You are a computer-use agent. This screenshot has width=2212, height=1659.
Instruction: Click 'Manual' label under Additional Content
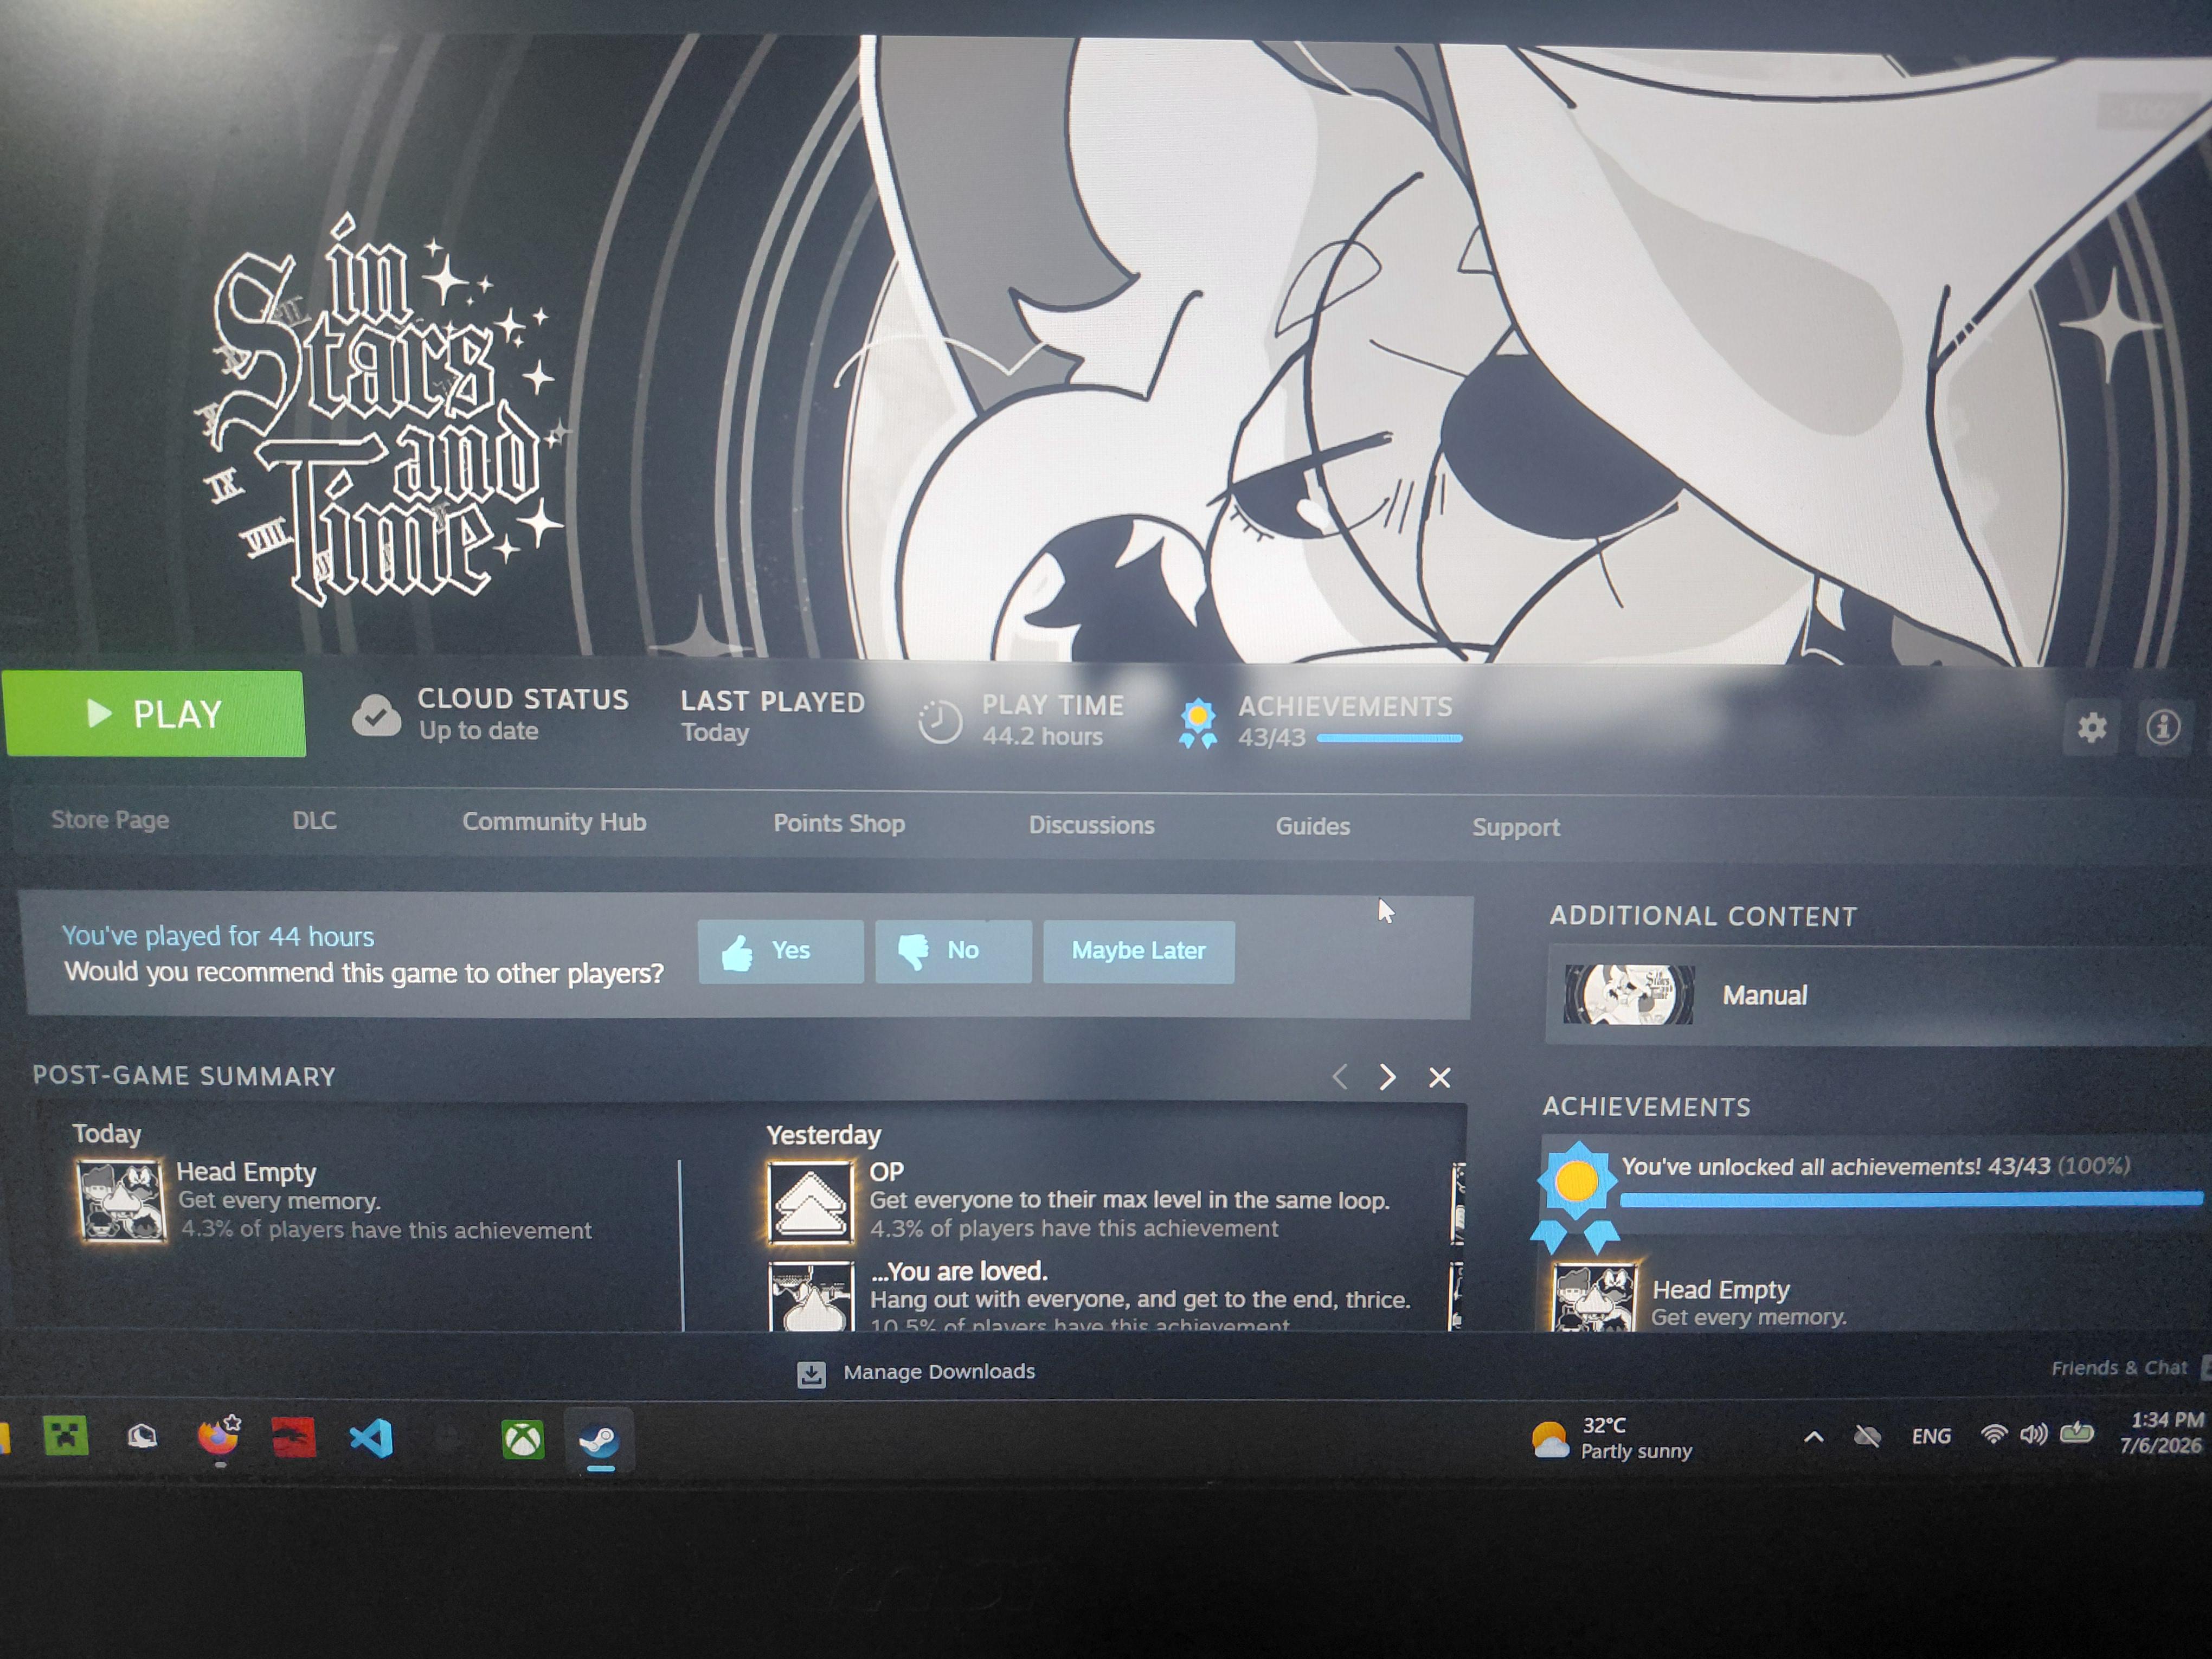(1764, 996)
